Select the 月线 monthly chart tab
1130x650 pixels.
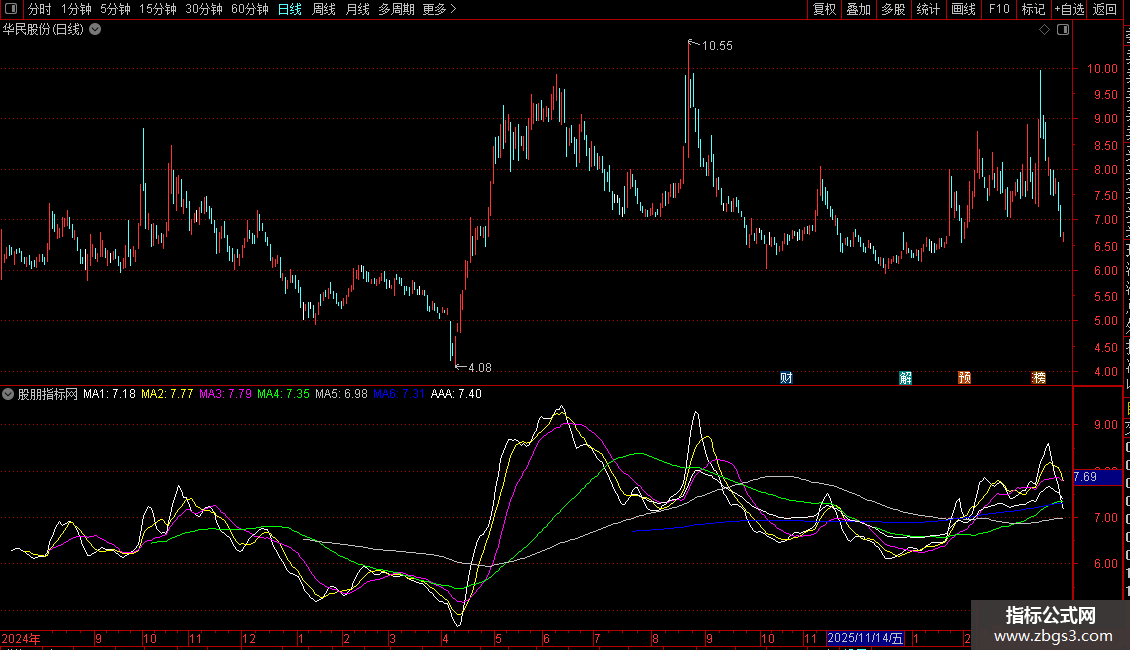click(357, 9)
